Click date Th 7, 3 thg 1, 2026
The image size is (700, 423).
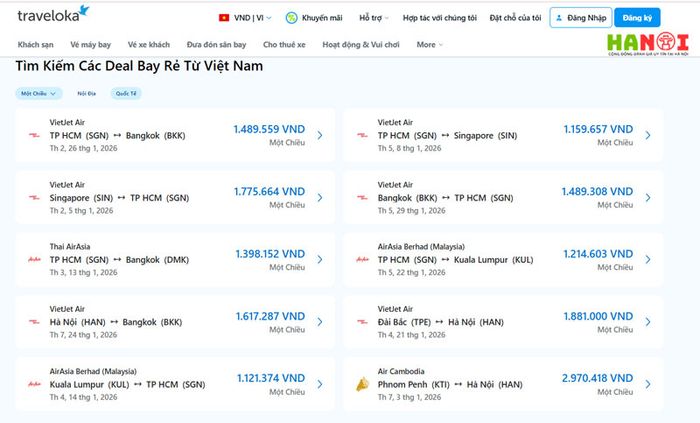tap(409, 397)
